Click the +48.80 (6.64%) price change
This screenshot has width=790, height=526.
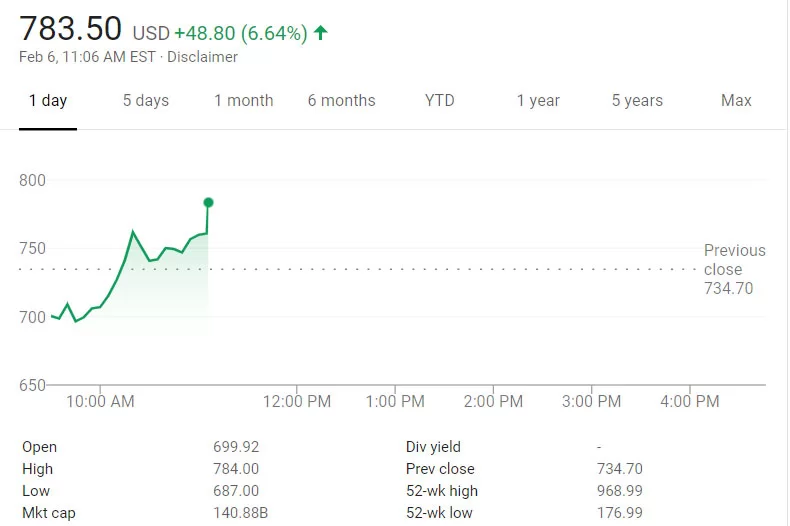click(x=240, y=33)
